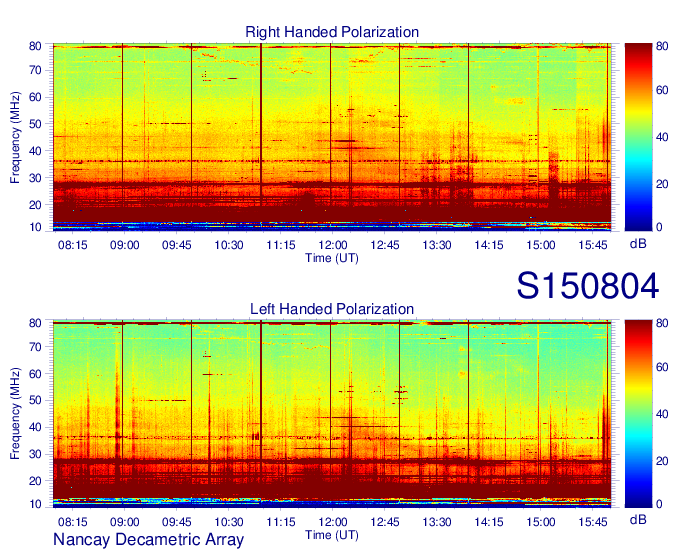The width and height of the screenshot is (680, 552).
Task: Click the 'Nancay Decametric Array' caption
Action: 148,539
